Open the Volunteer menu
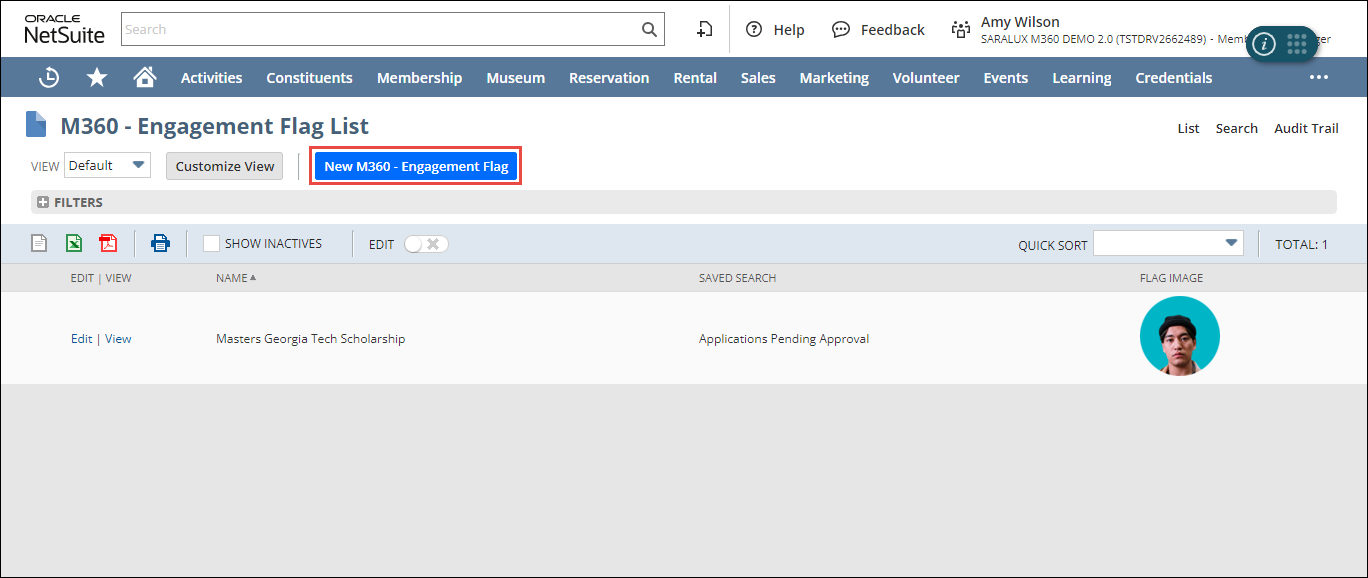1368x578 pixels. 925,78
